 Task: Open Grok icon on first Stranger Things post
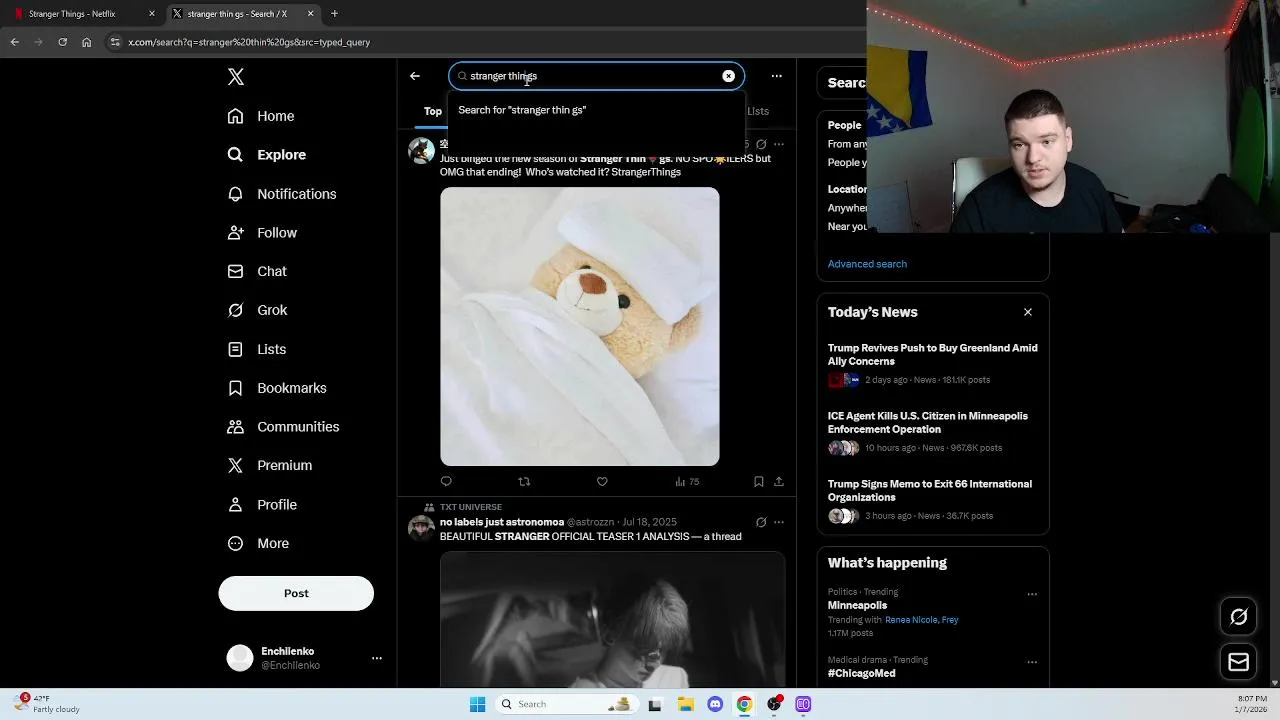click(761, 144)
